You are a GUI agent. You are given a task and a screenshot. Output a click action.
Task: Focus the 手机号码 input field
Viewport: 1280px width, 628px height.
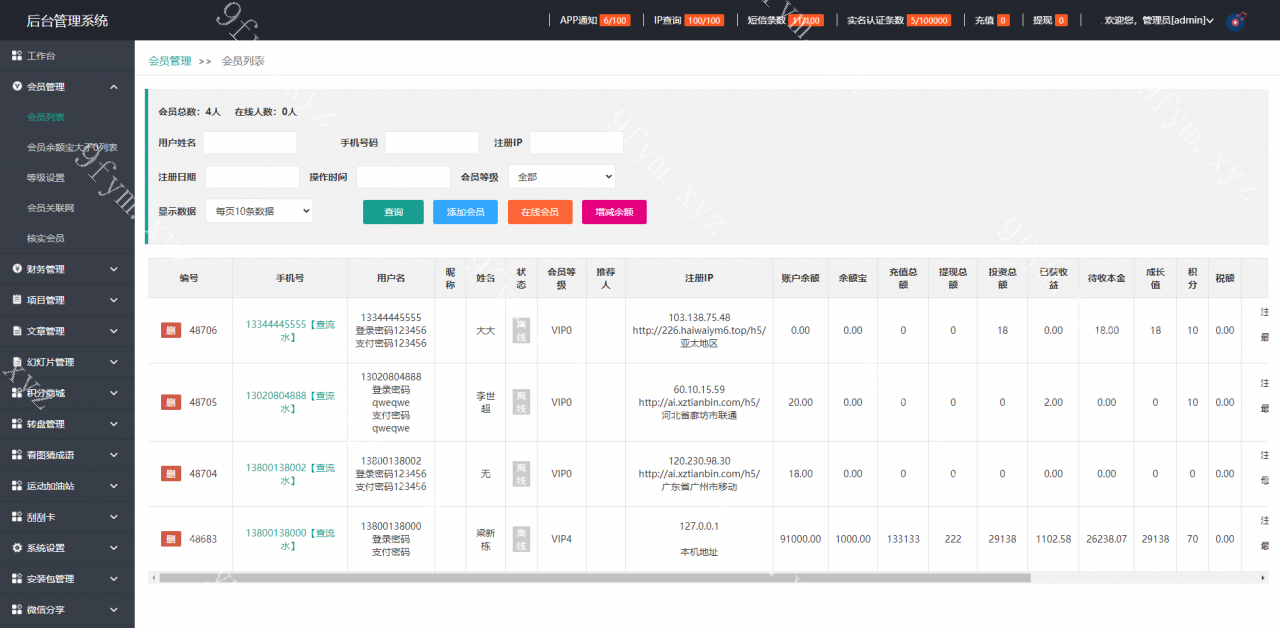point(432,143)
